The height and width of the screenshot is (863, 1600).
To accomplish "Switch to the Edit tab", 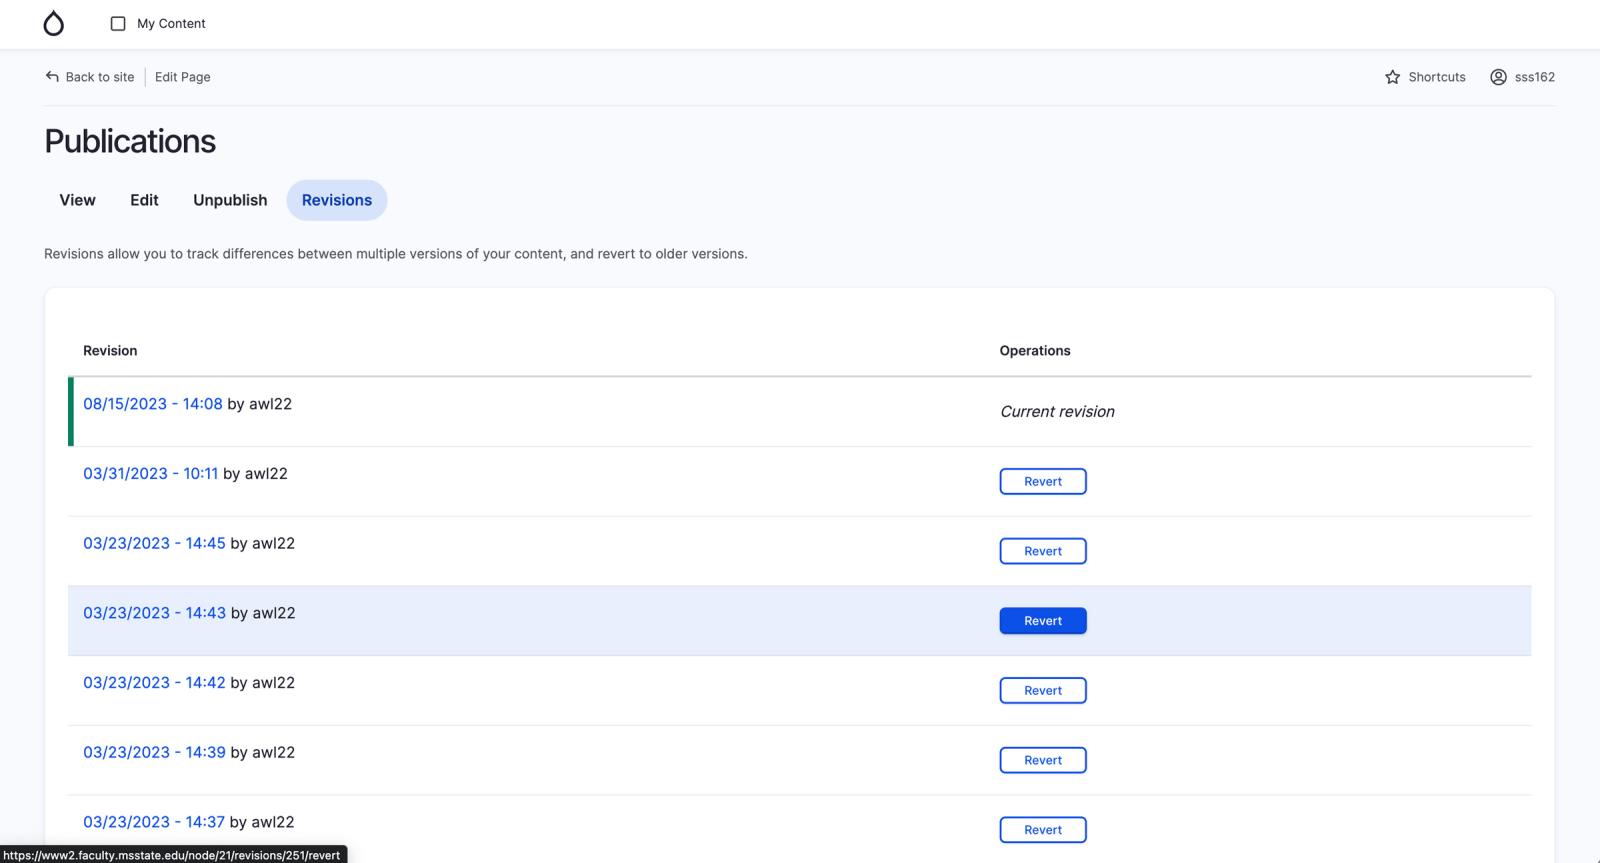I will tap(144, 200).
